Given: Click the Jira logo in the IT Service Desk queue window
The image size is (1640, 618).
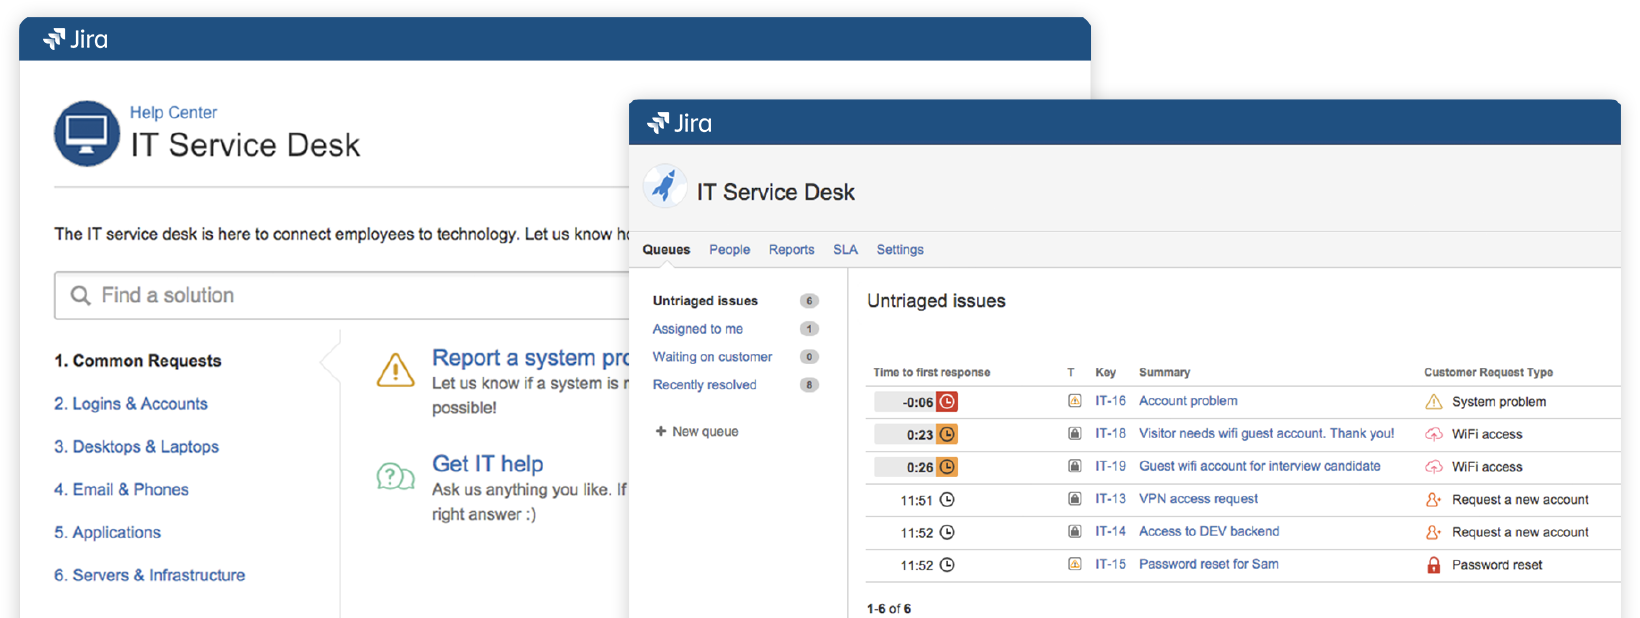Looking at the screenshot, I should click(x=680, y=123).
